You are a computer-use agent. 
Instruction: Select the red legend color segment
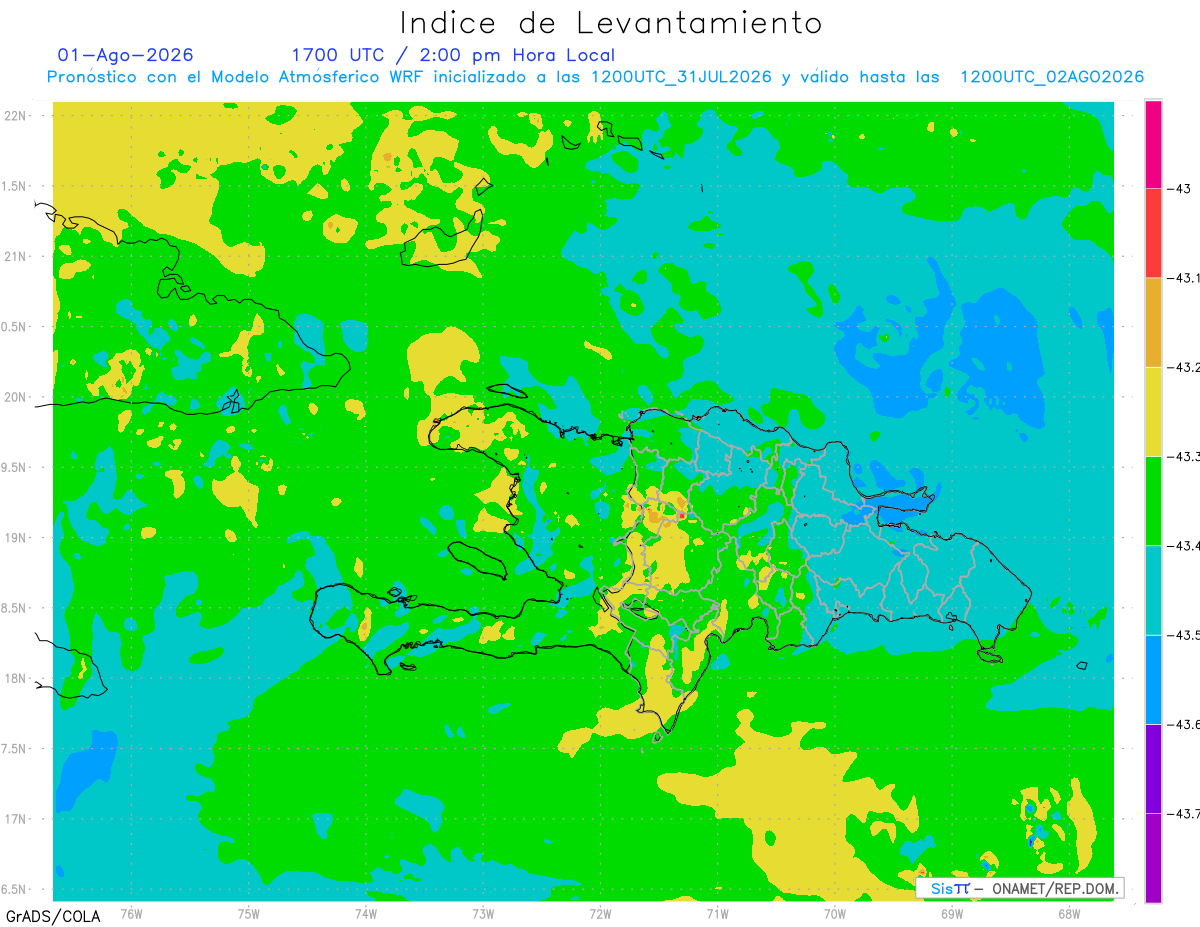pos(1153,233)
